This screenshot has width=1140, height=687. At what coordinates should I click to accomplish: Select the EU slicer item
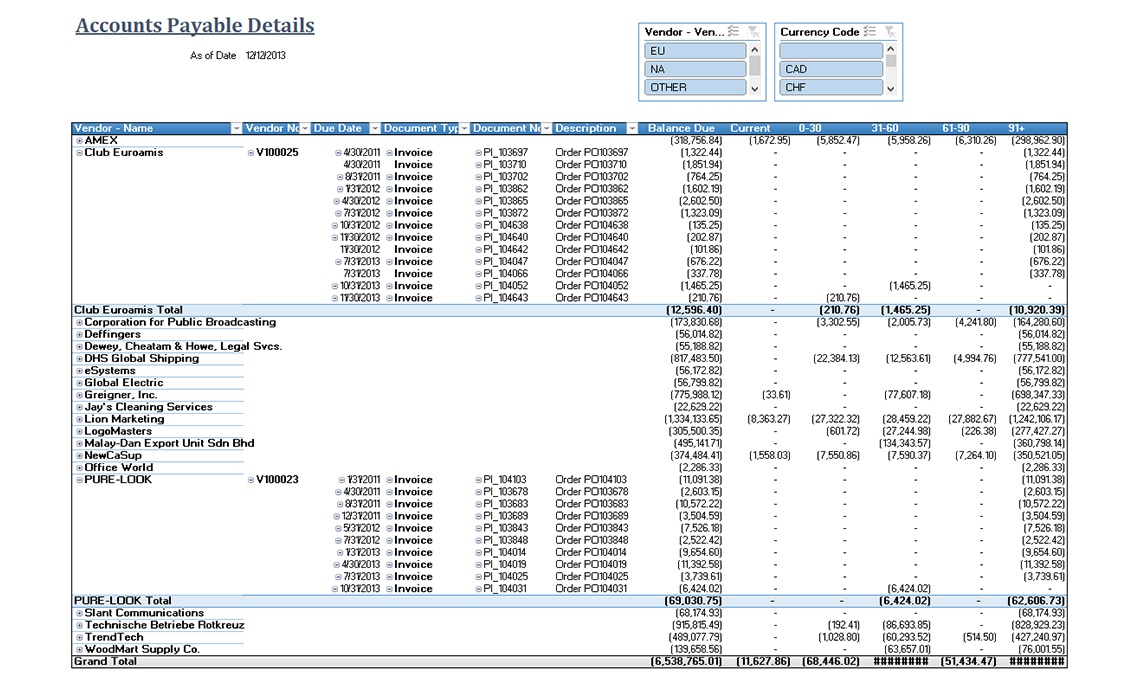695,51
